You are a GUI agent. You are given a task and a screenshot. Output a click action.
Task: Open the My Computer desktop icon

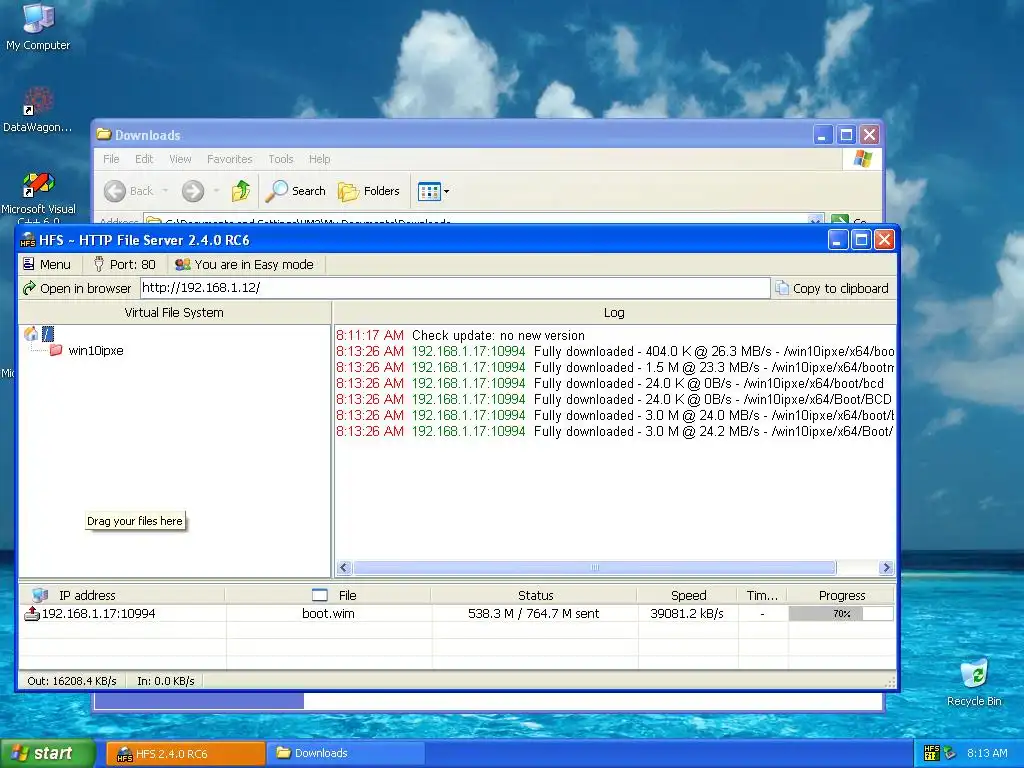click(38, 27)
